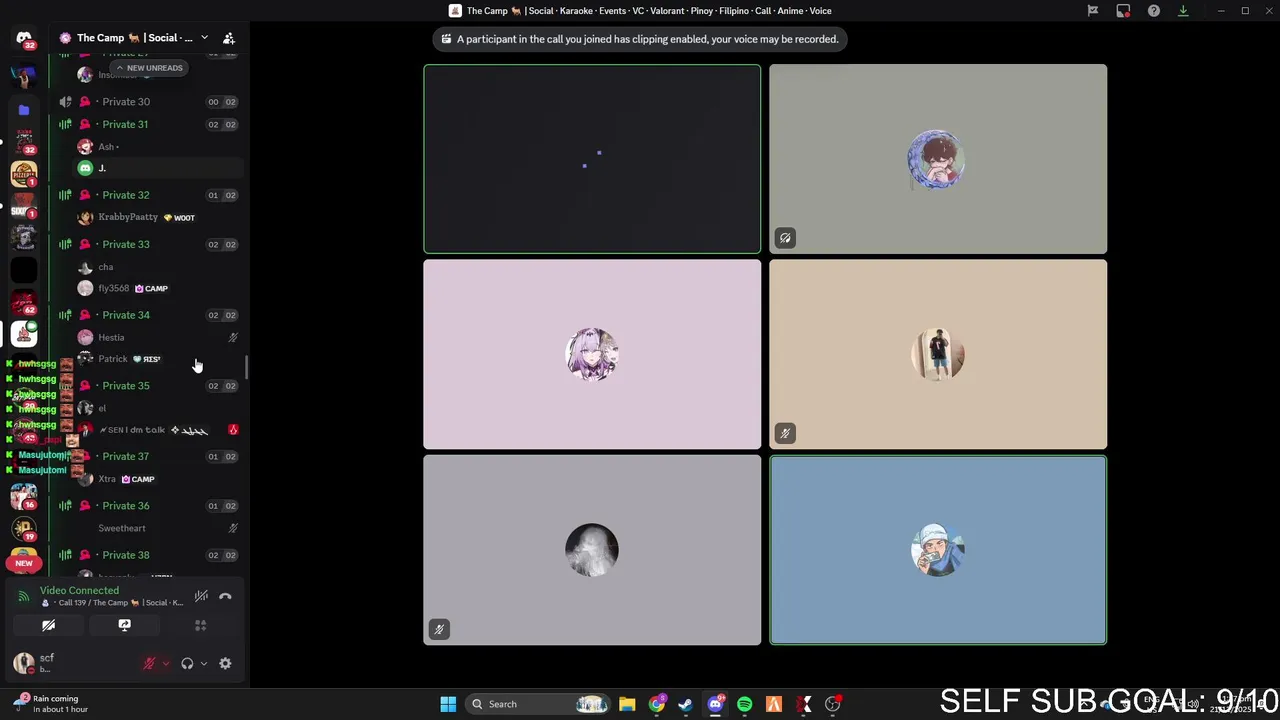Share your screen button
Screen dimensions: 1280x720
point(124,626)
